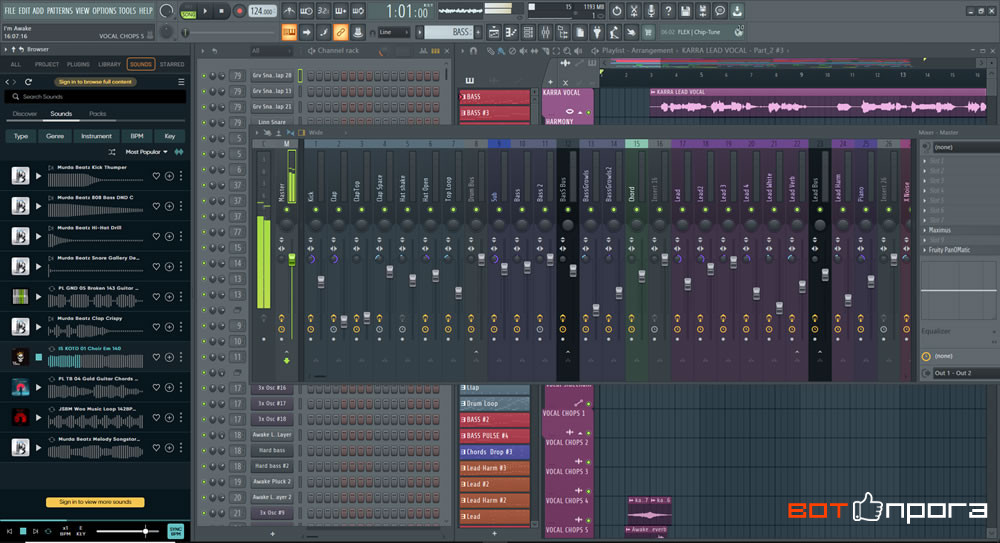
Task: Click Sign in to view more sounds
Action: point(95,502)
